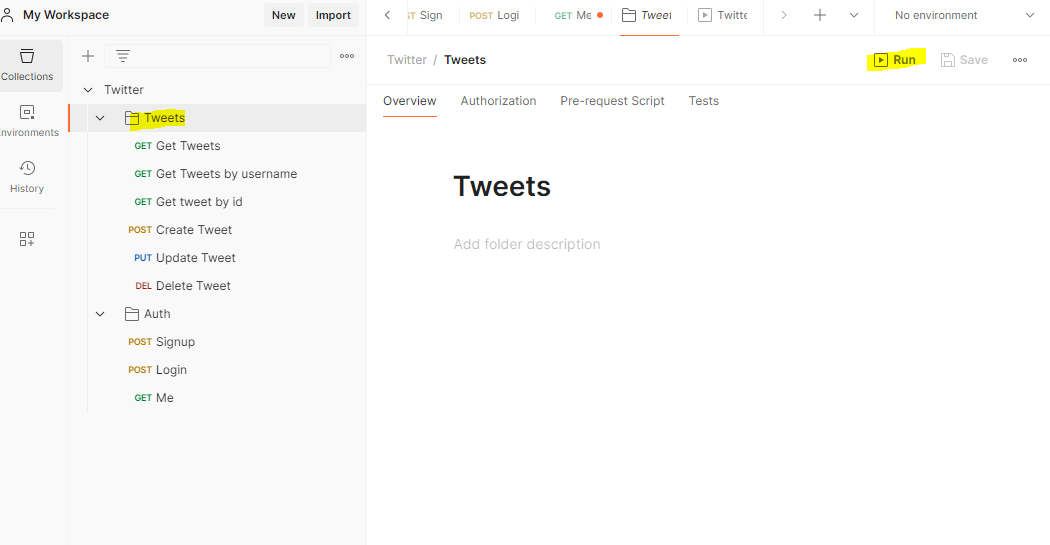
Task: Open the collections panel three-dot options menu
Action: point(347,56)
